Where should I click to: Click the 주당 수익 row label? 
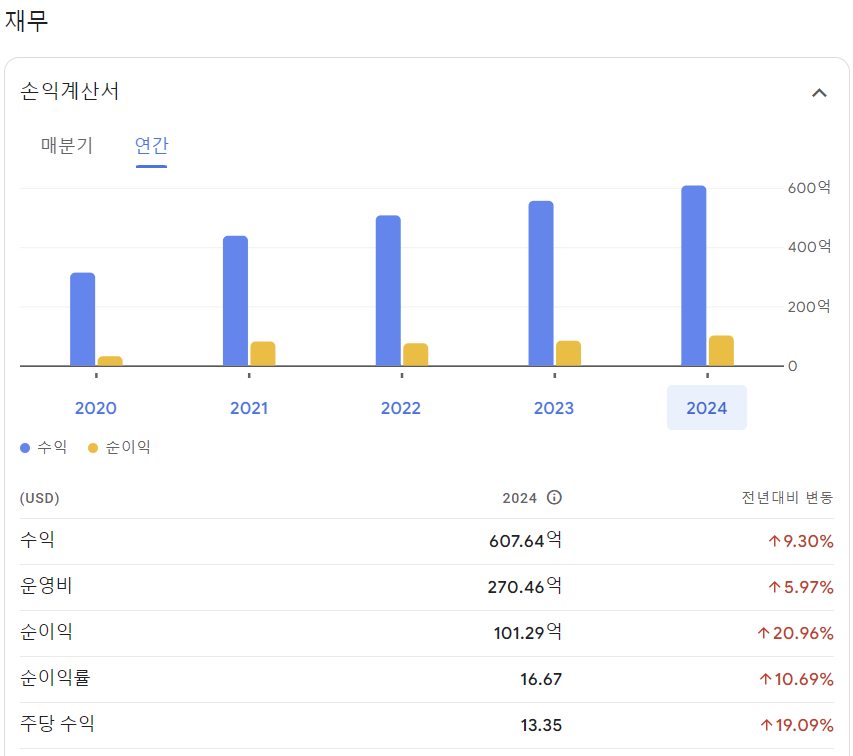(x=58, y=723)
